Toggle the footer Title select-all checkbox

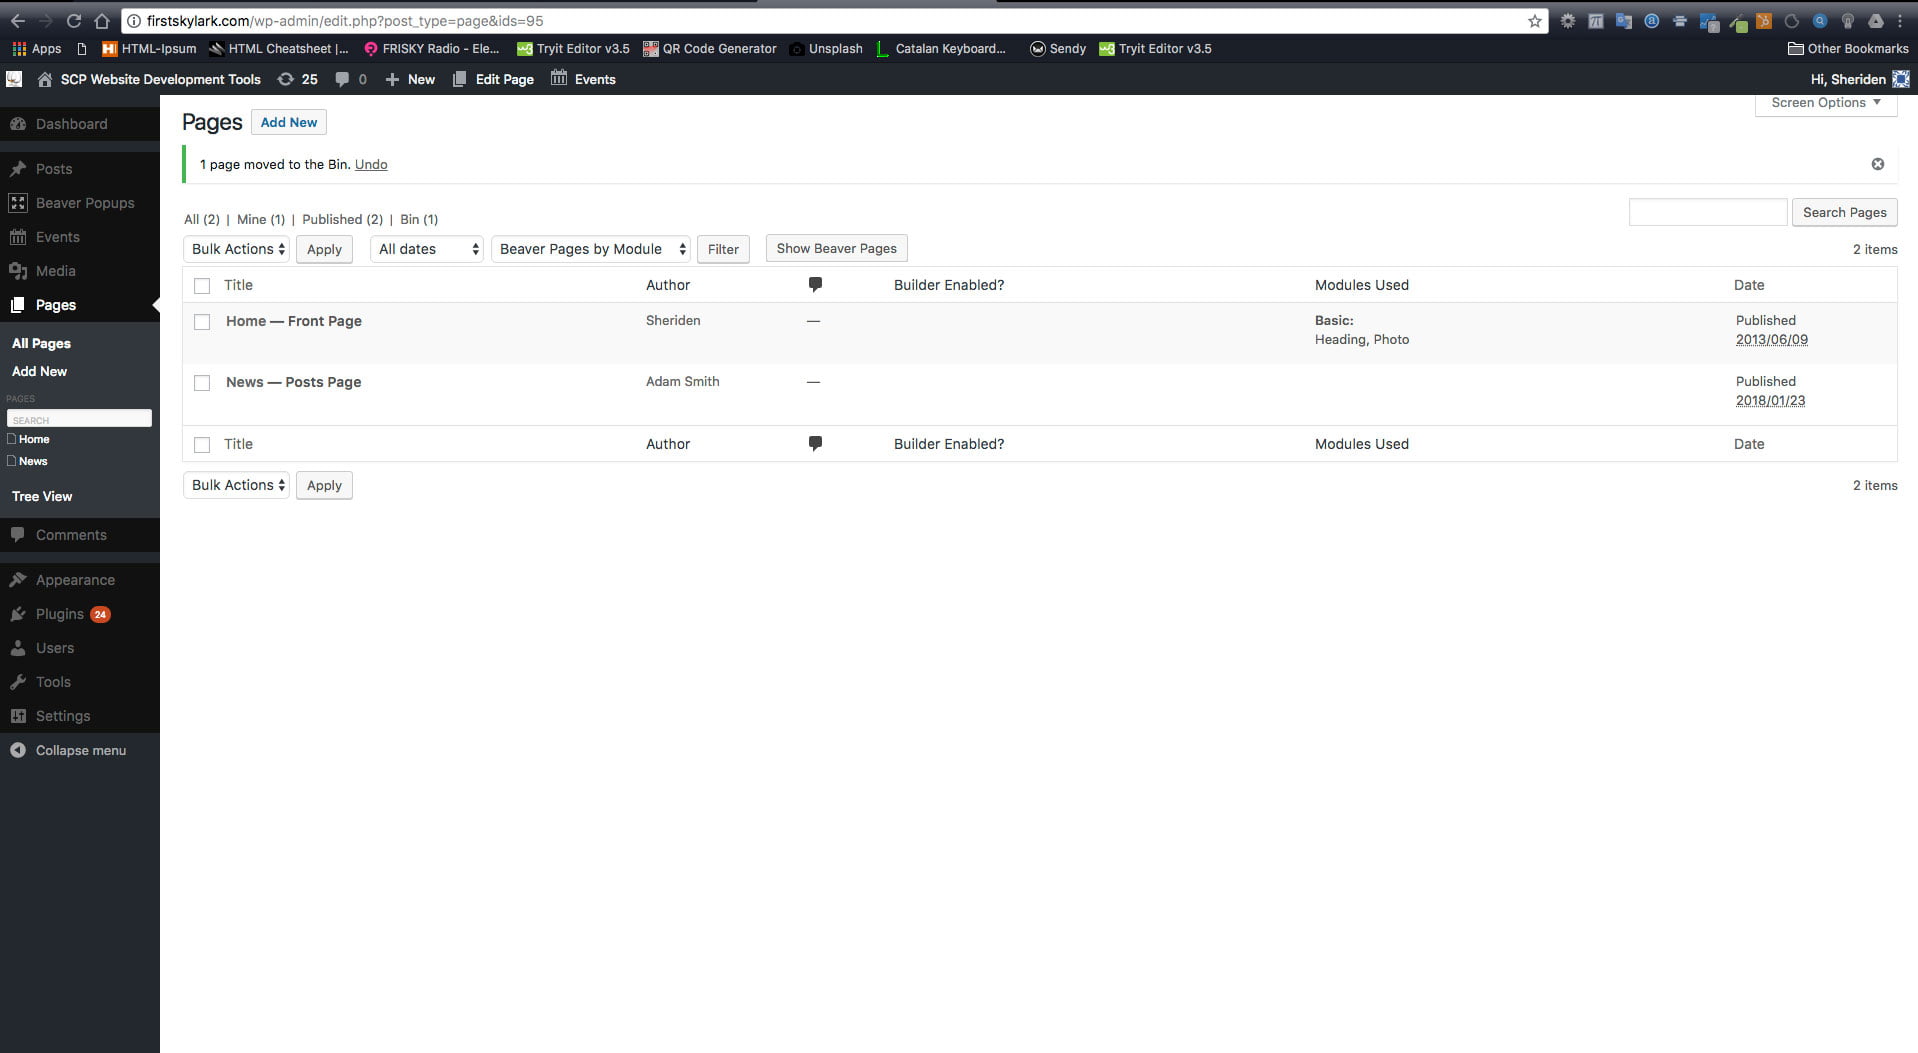202,445
